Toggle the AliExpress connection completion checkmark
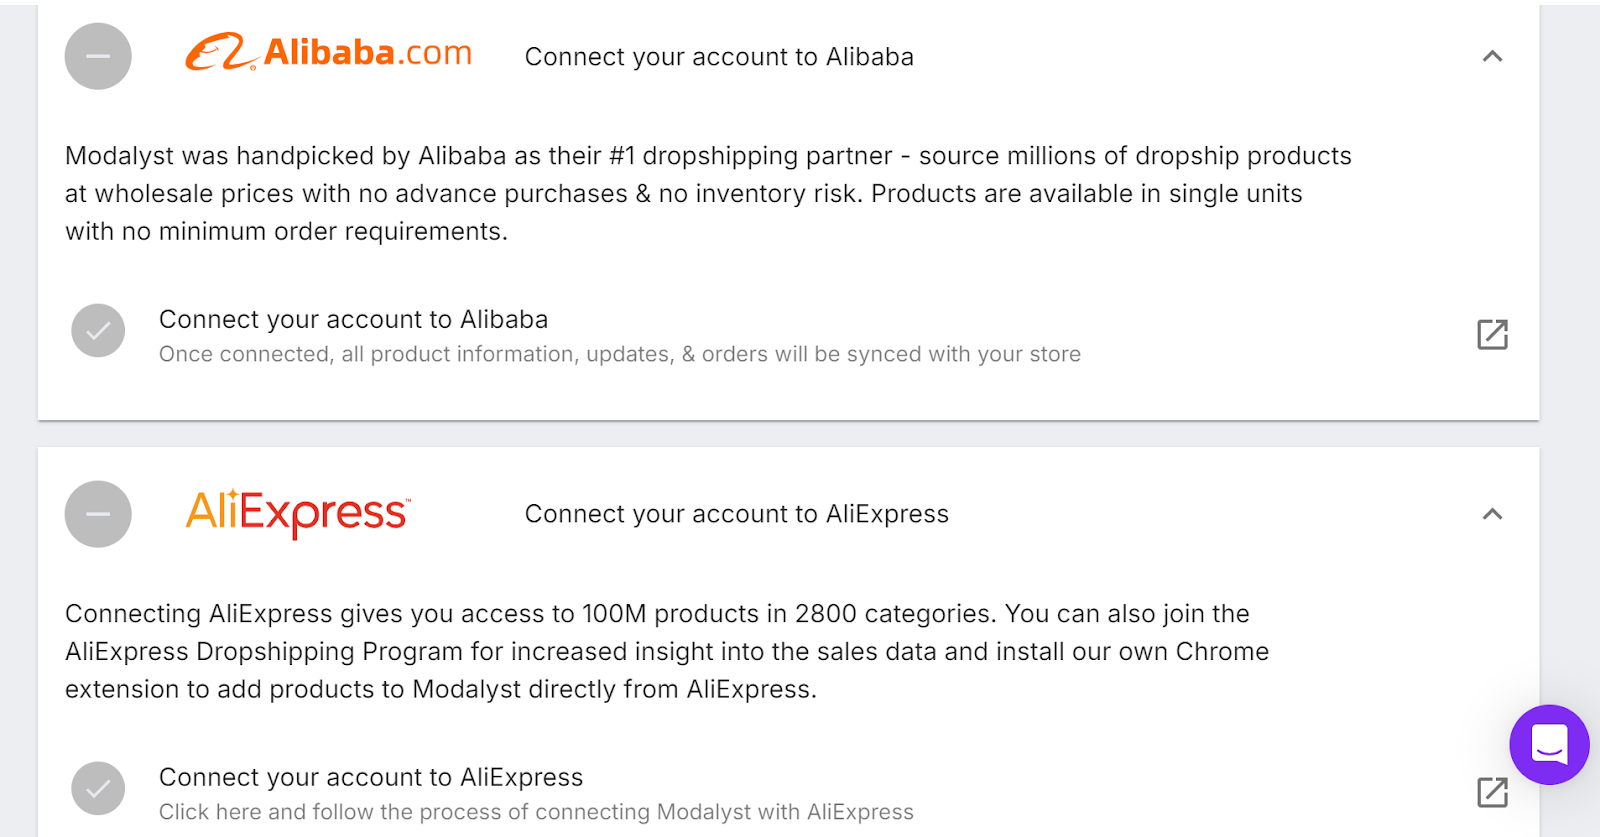Image resolution: width=1600 pixels, height=837 pixels. 97,788
